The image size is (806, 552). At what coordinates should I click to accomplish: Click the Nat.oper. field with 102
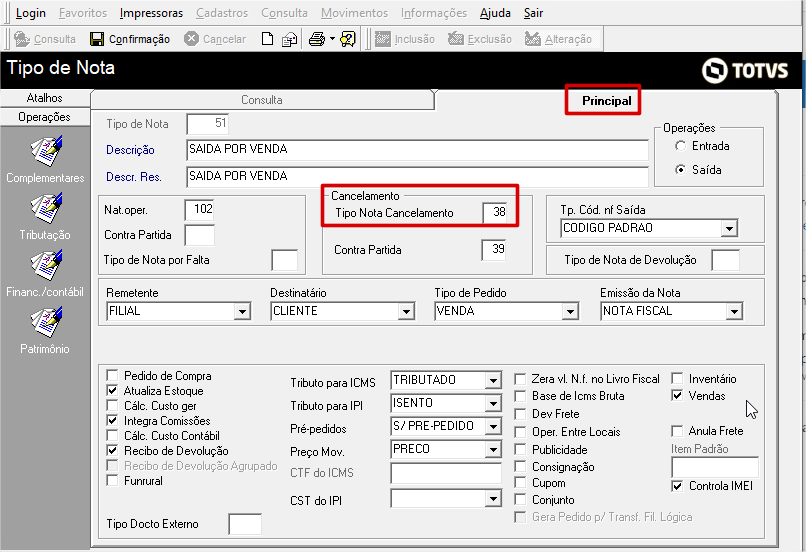tap(199, 209)
